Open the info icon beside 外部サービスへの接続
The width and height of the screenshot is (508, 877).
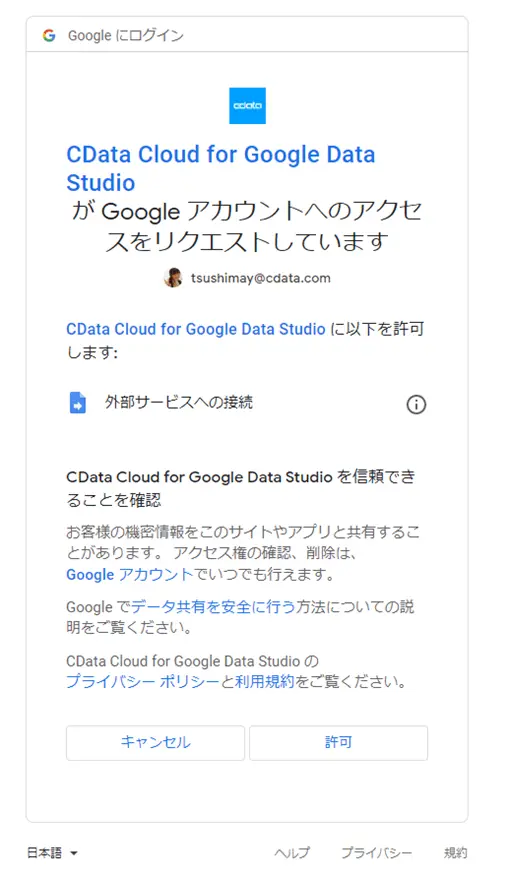point(416,404)
